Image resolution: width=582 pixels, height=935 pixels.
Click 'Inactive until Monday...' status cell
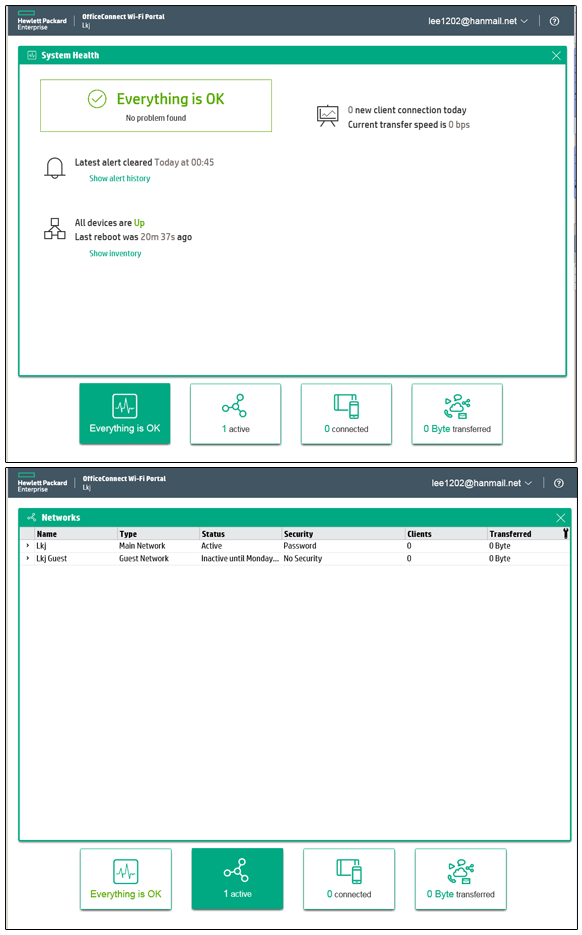[x=240, y=558]
